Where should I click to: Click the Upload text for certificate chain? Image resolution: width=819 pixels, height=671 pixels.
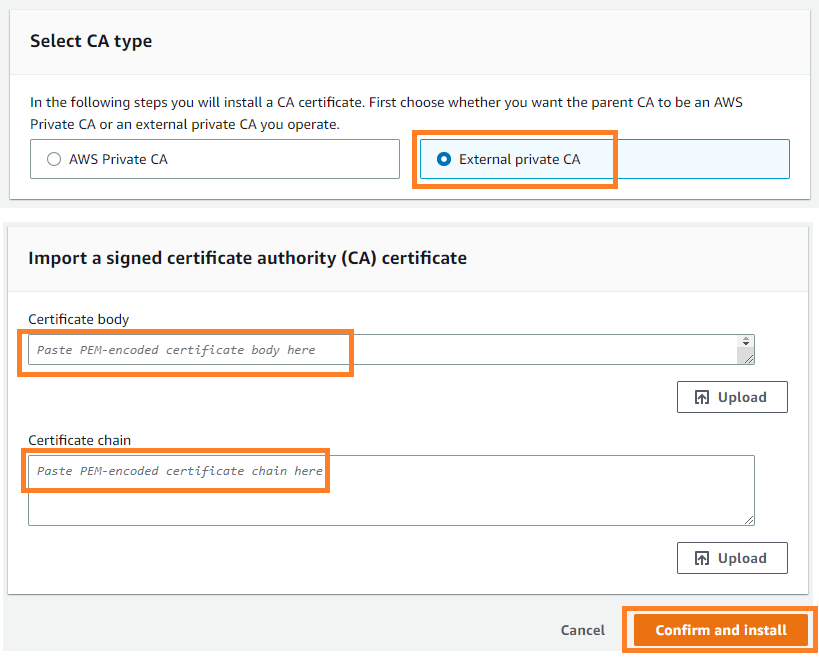pyautogui.click(x=742, y=558)
